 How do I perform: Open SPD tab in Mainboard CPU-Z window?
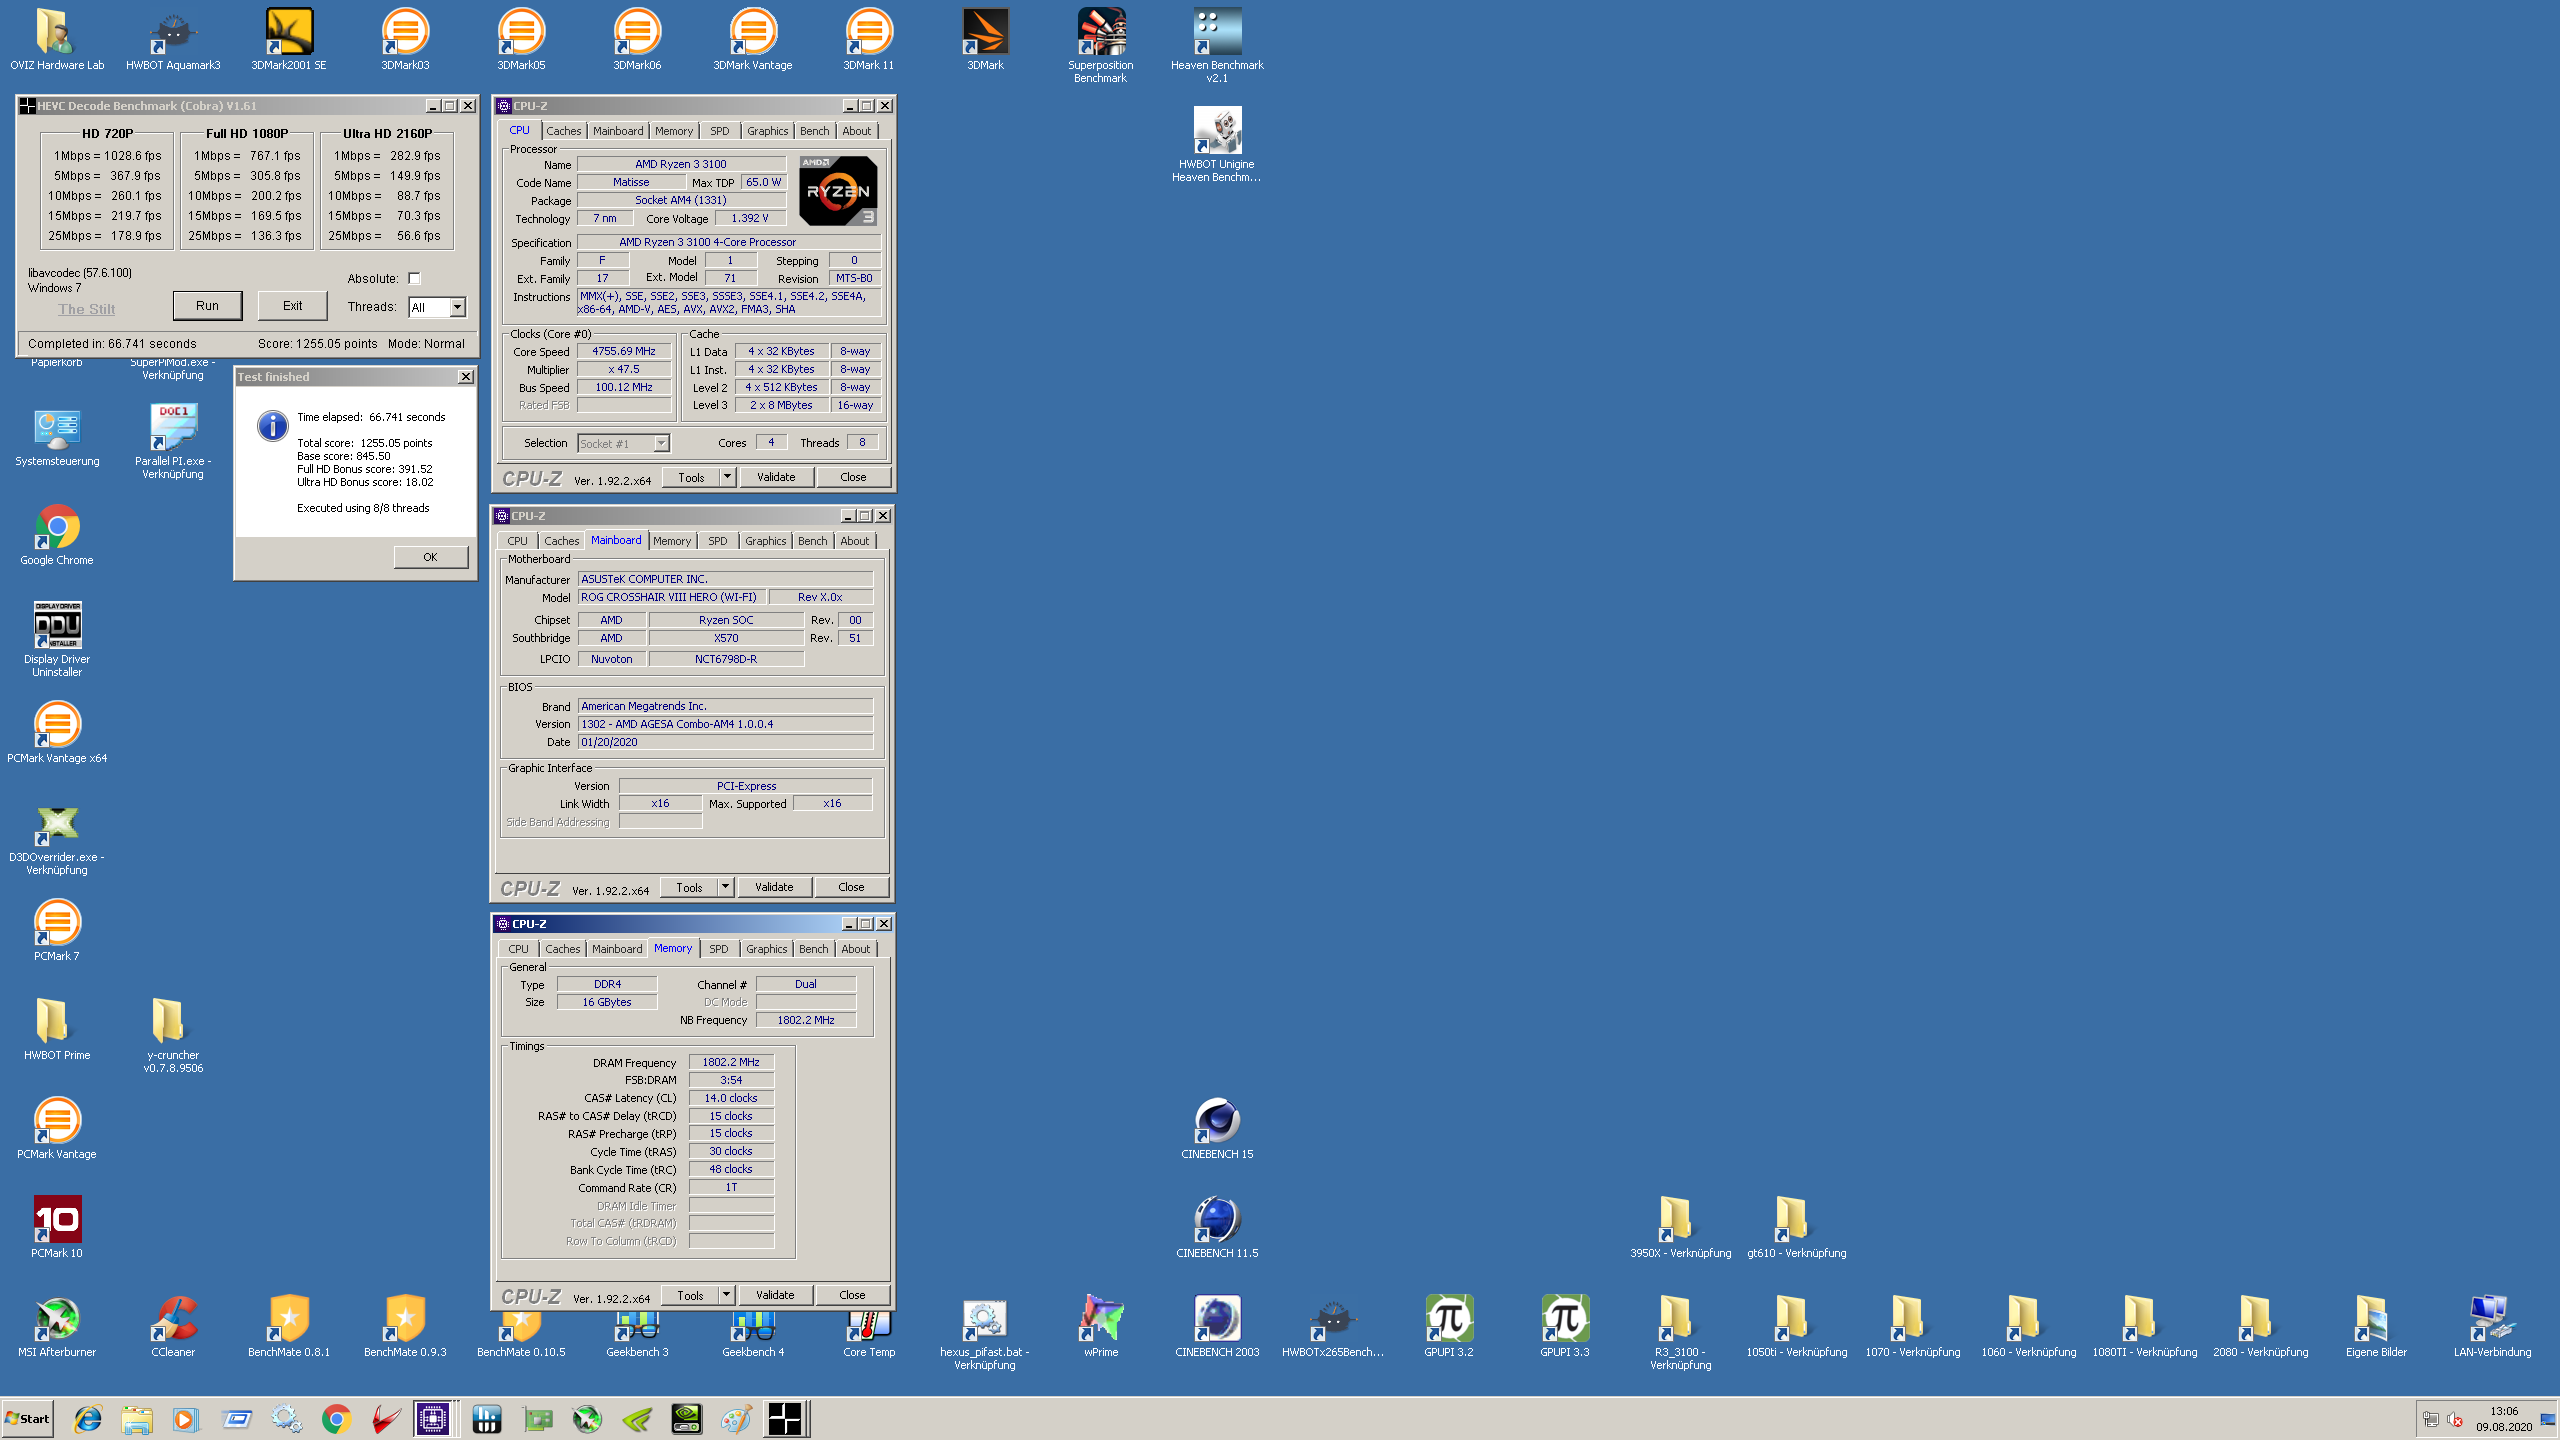[718, 541]
